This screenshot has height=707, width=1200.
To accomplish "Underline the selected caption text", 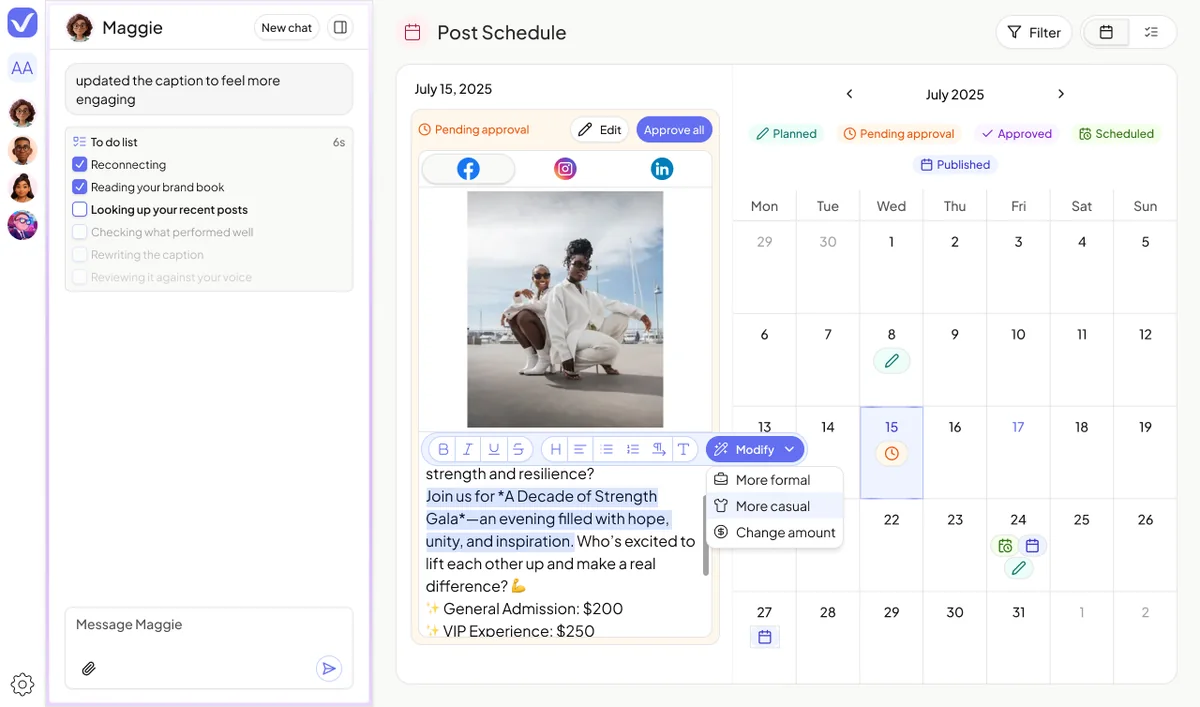I will [x=493, y=450].
